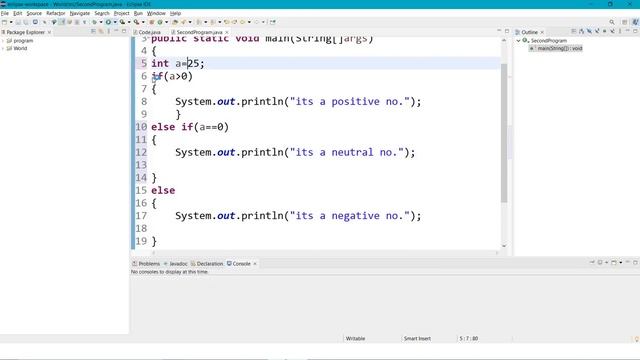The width and height of the screenshot is (640, 360).
Task: Open the Source menu
Action: coord(34,13)
